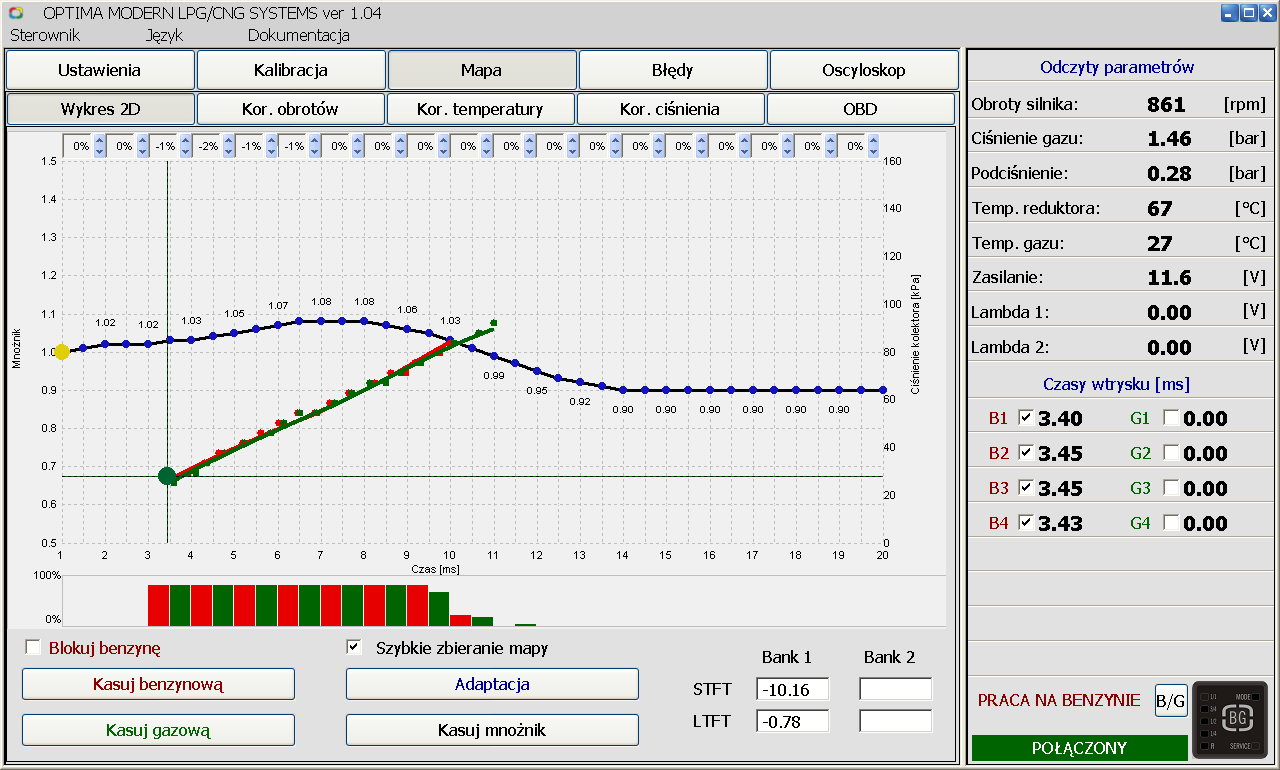Screen dimensions: 1280x770
Task: Click the Bank 1 column header
Action: (x=786, y=657)
